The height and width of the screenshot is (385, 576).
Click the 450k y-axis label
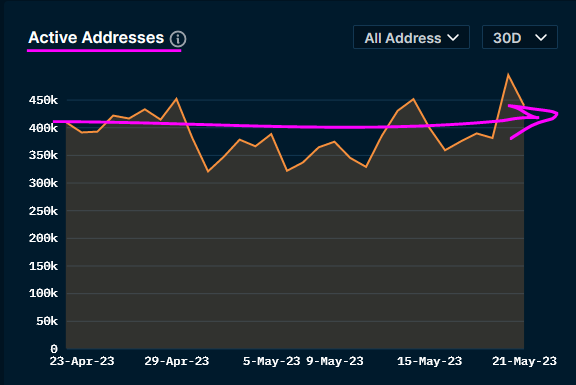(x=43, y=100)
